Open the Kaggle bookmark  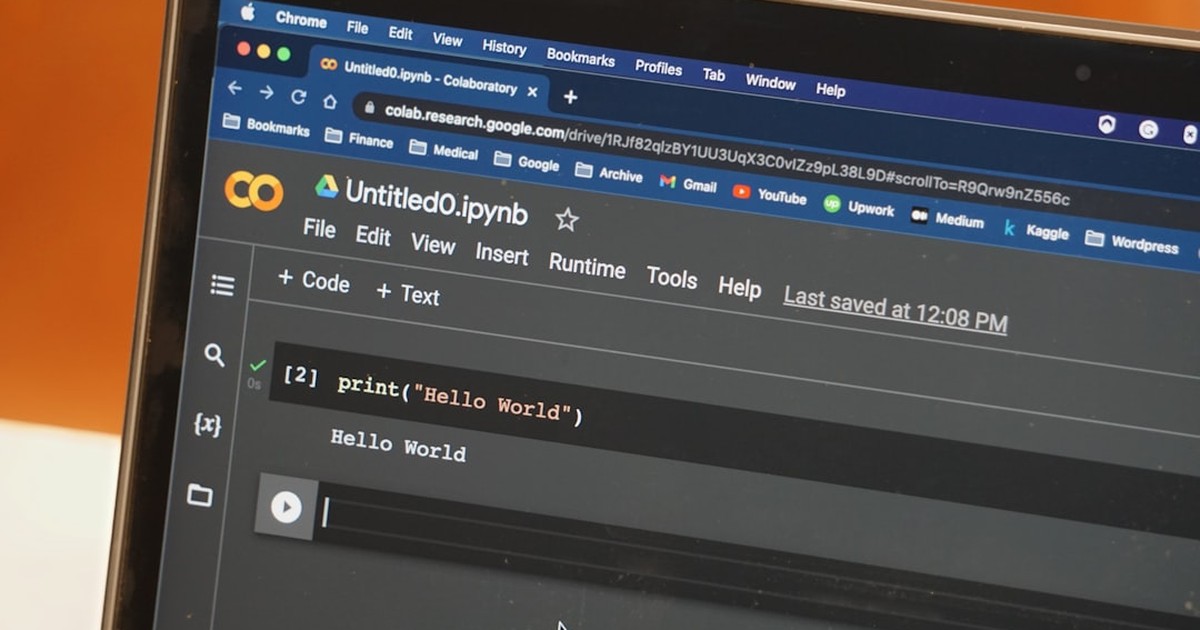click(1036, 231)
